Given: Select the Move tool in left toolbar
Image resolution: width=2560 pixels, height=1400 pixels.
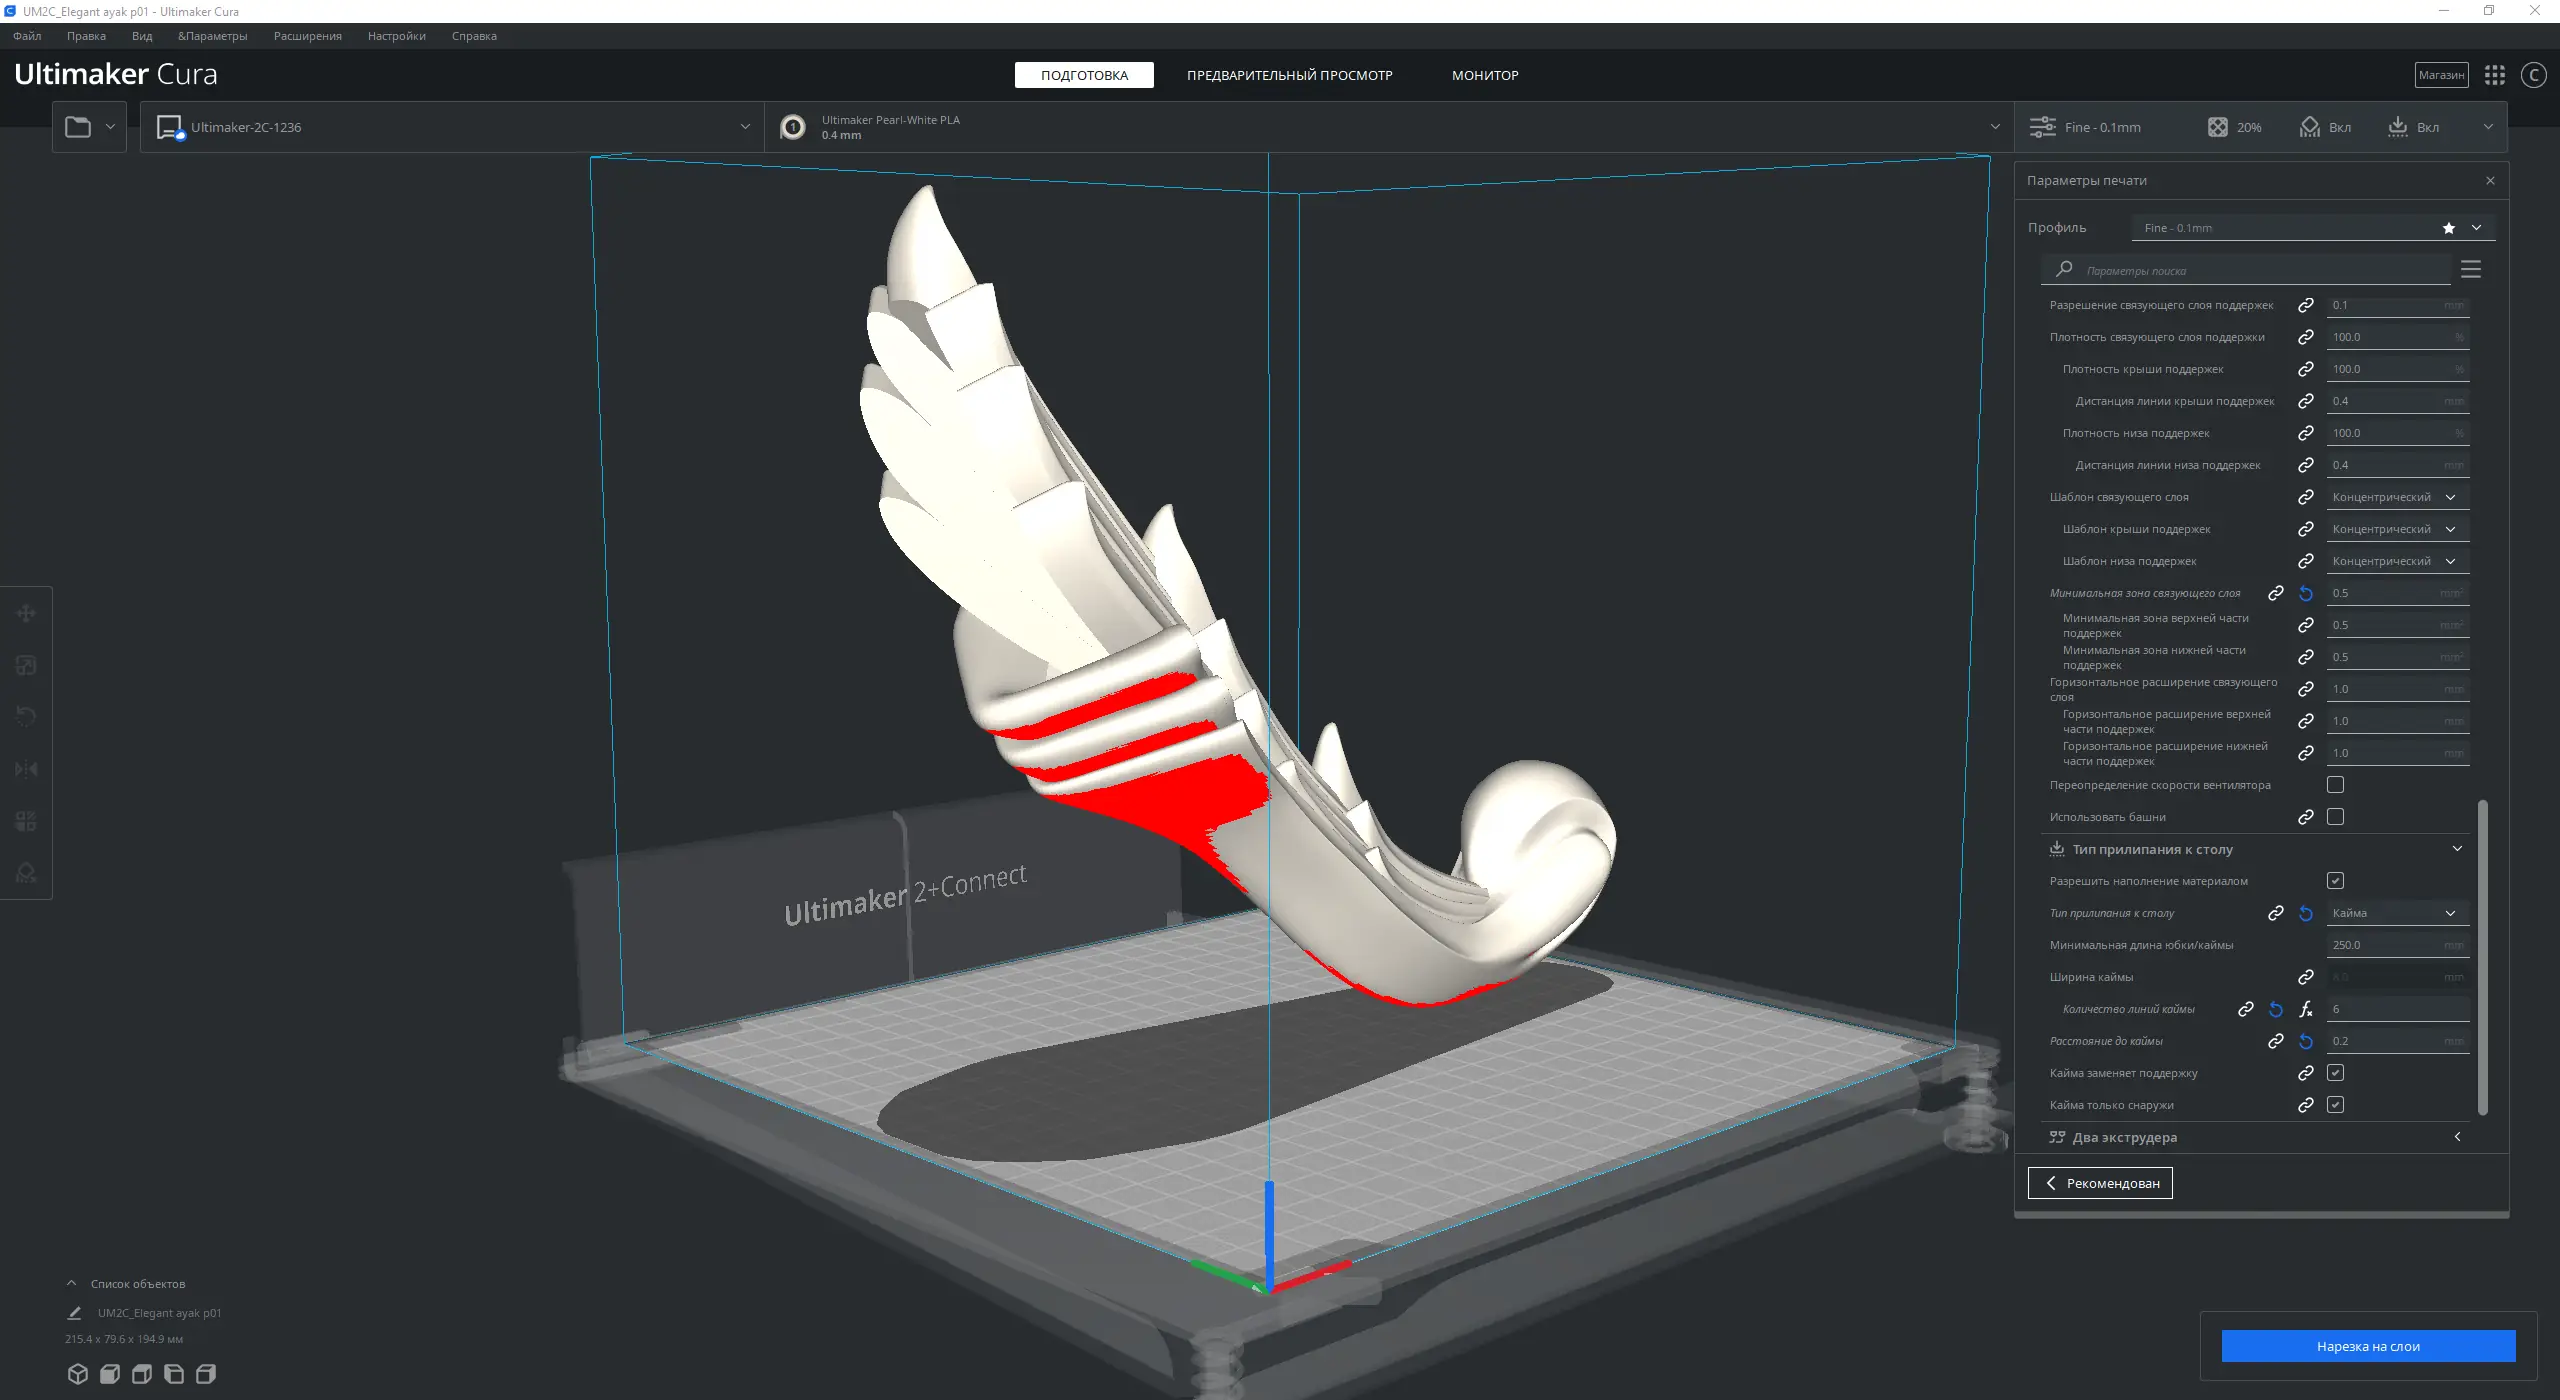Looking at the screenshot, I should (26, 613).
